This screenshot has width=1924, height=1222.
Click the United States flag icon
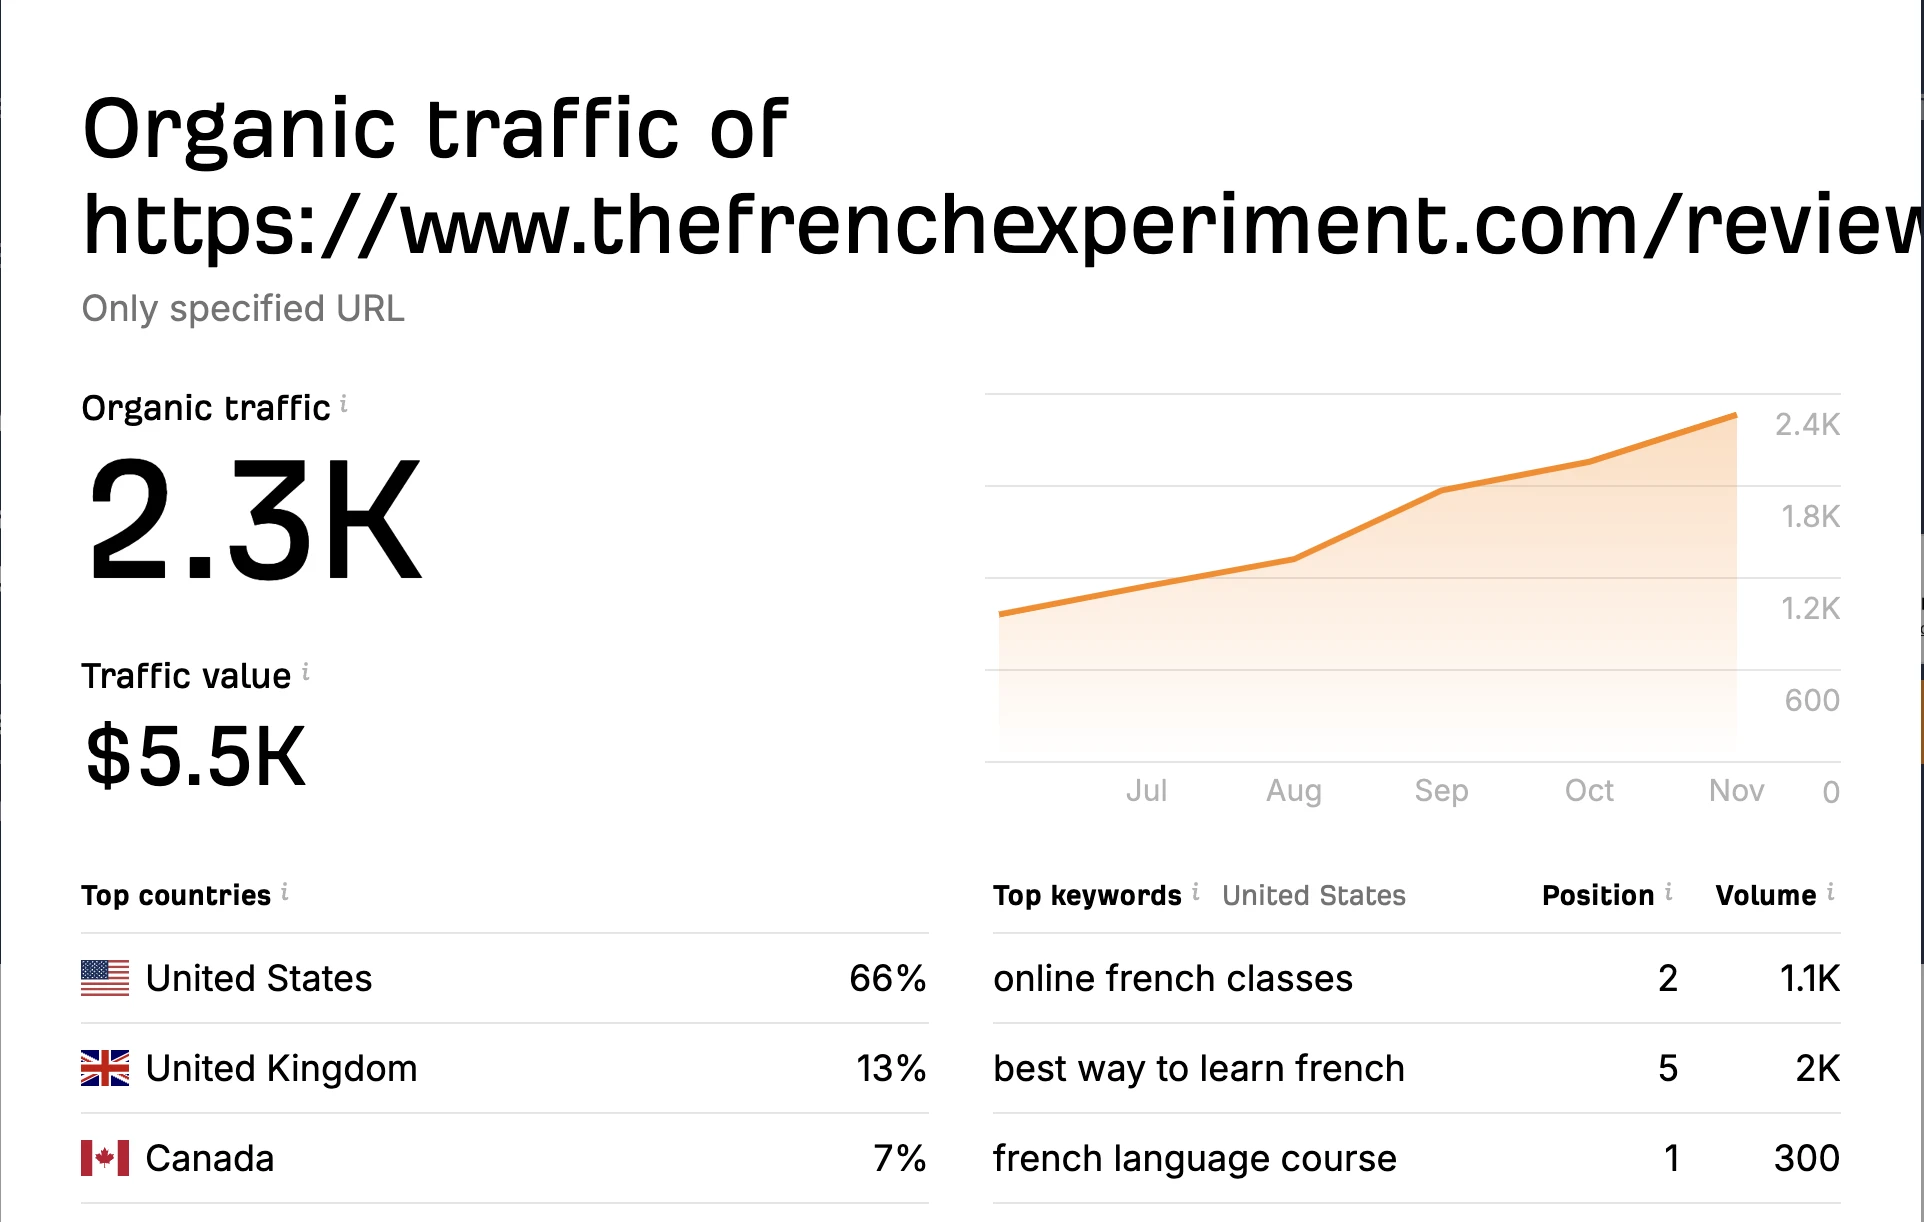pyautogui.click(x=105, y=978)
